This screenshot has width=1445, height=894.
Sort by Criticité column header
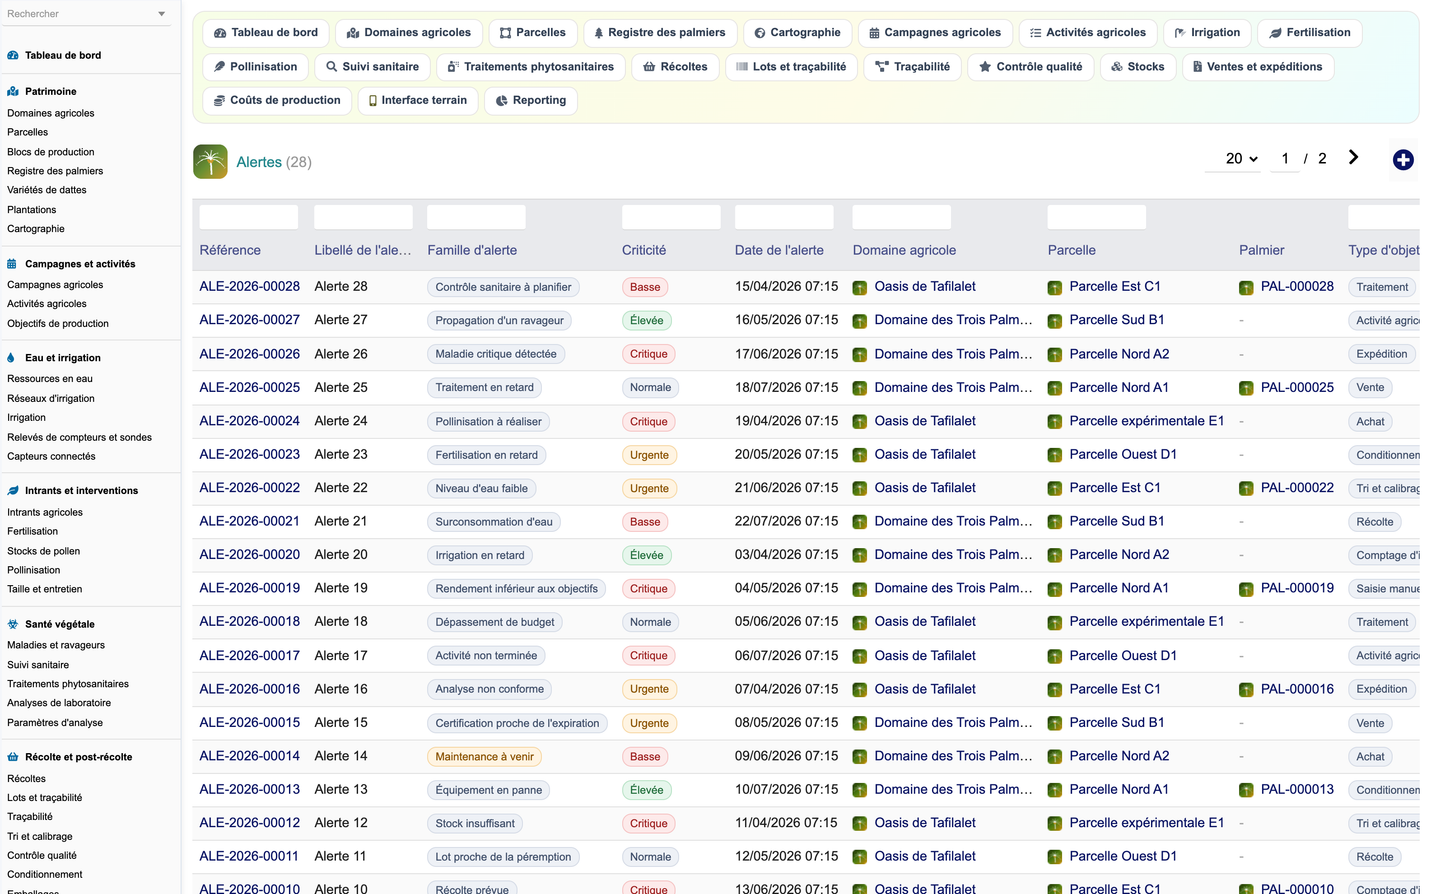[644, 251]
